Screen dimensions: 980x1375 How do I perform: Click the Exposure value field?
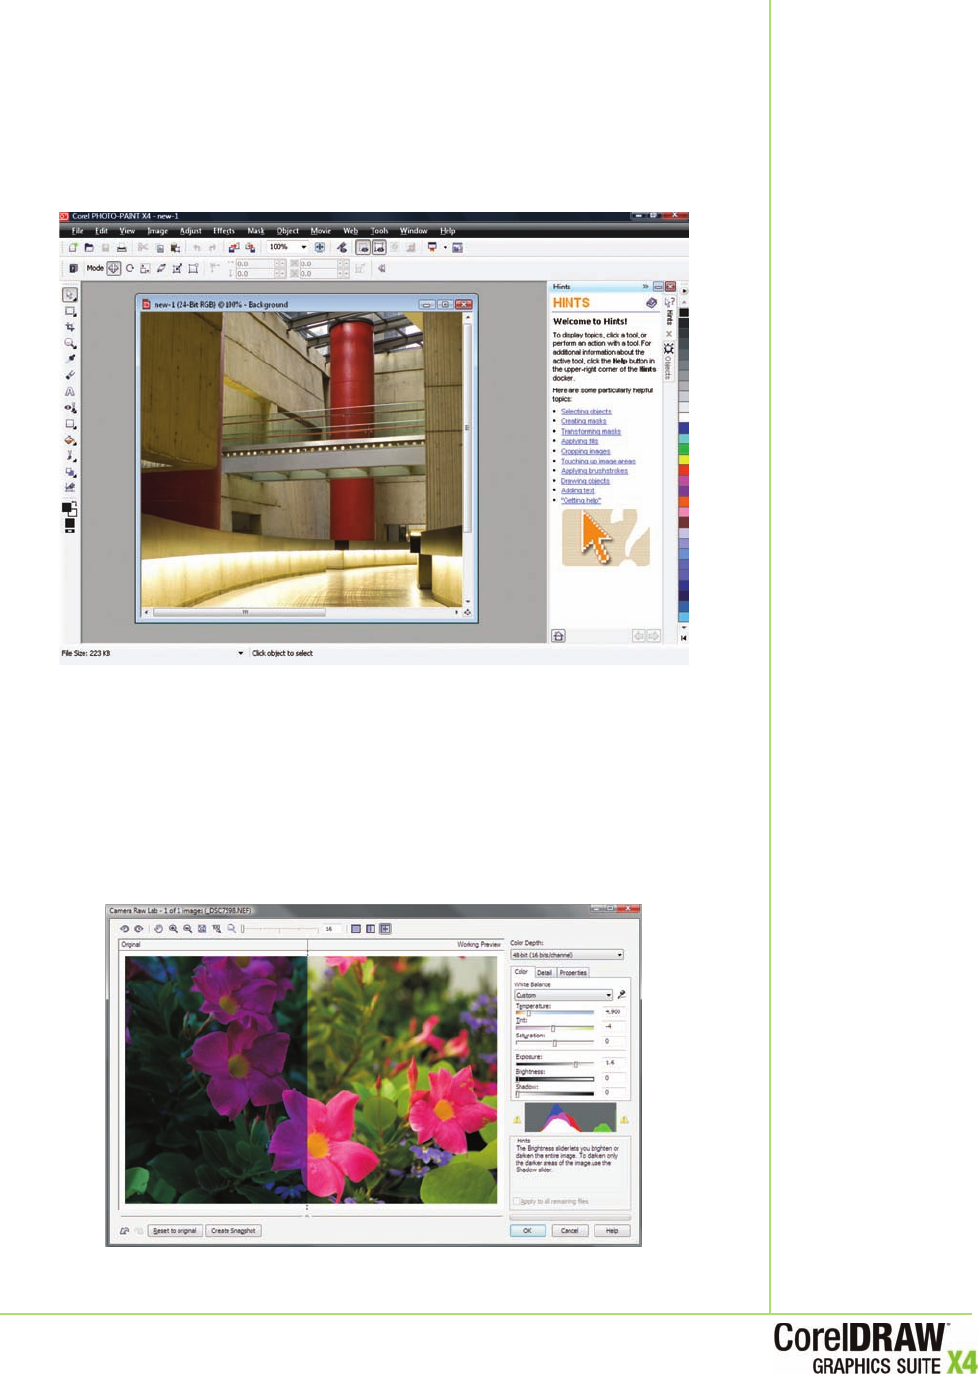click(x=613, y=1062)
